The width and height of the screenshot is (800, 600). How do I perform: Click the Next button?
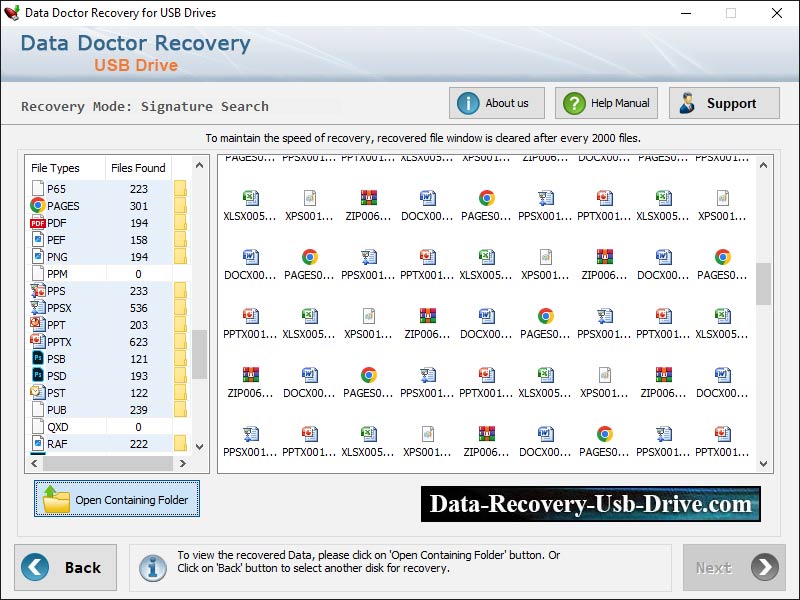pos(733,567)
